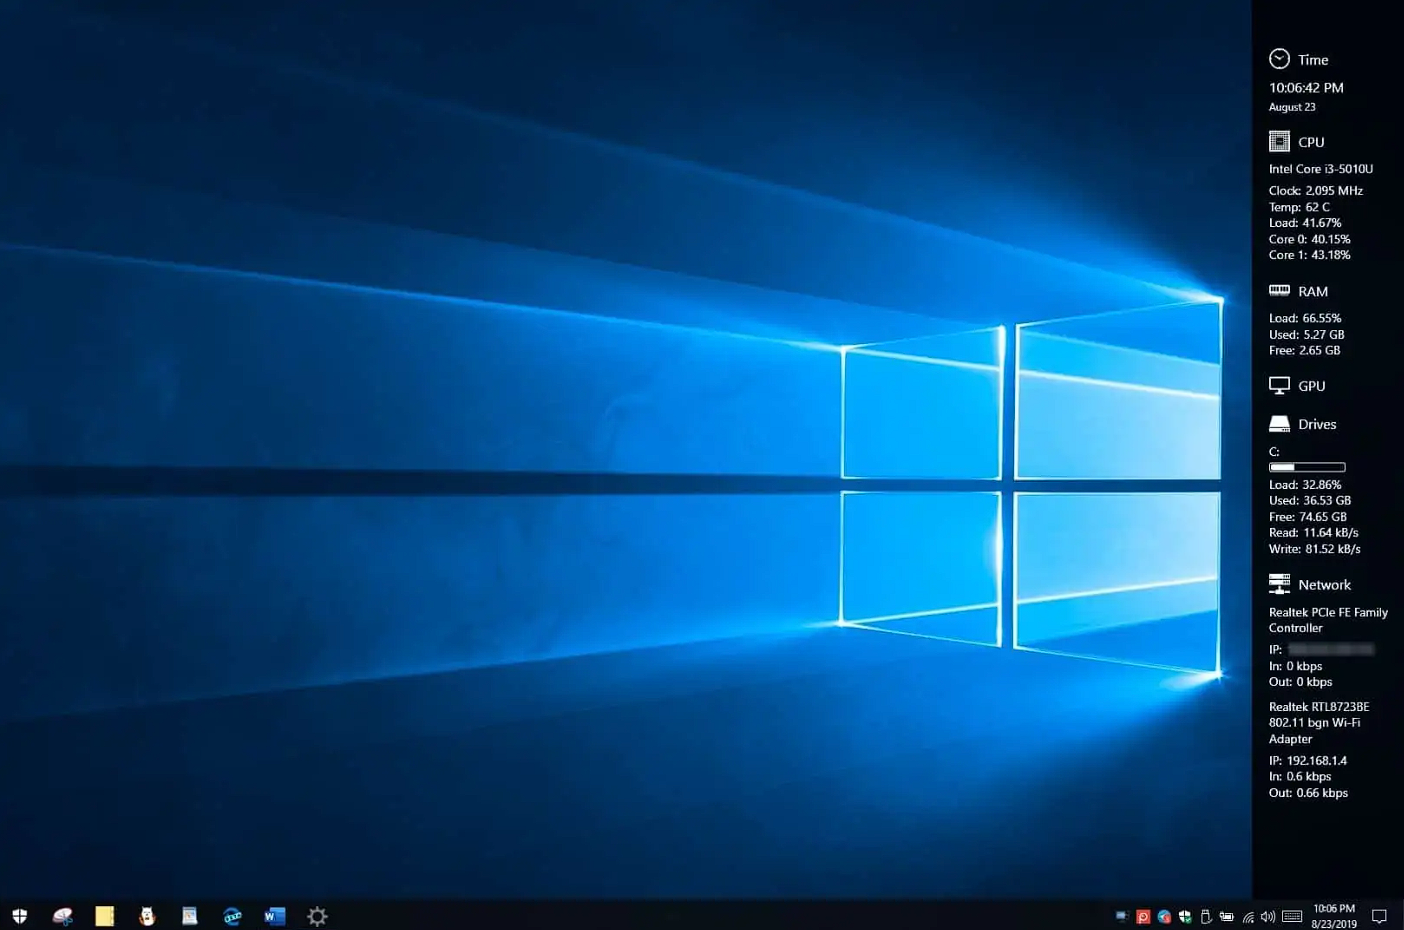Click the CPU Load: 41.67% value
This screenshot has width=1404, height=930.
click(1305, 223)
